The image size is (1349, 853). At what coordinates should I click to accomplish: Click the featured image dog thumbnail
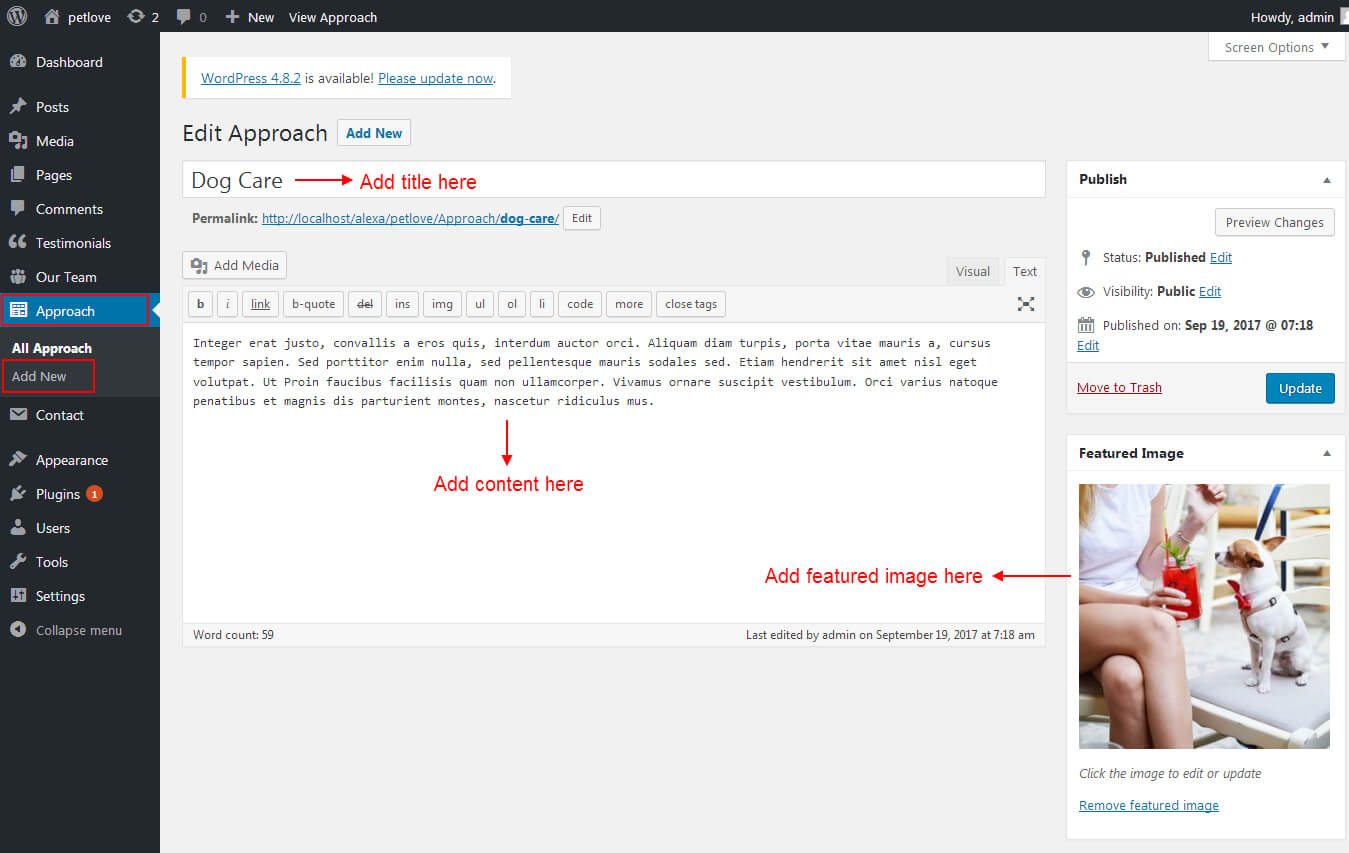(x=1204, y=616)
